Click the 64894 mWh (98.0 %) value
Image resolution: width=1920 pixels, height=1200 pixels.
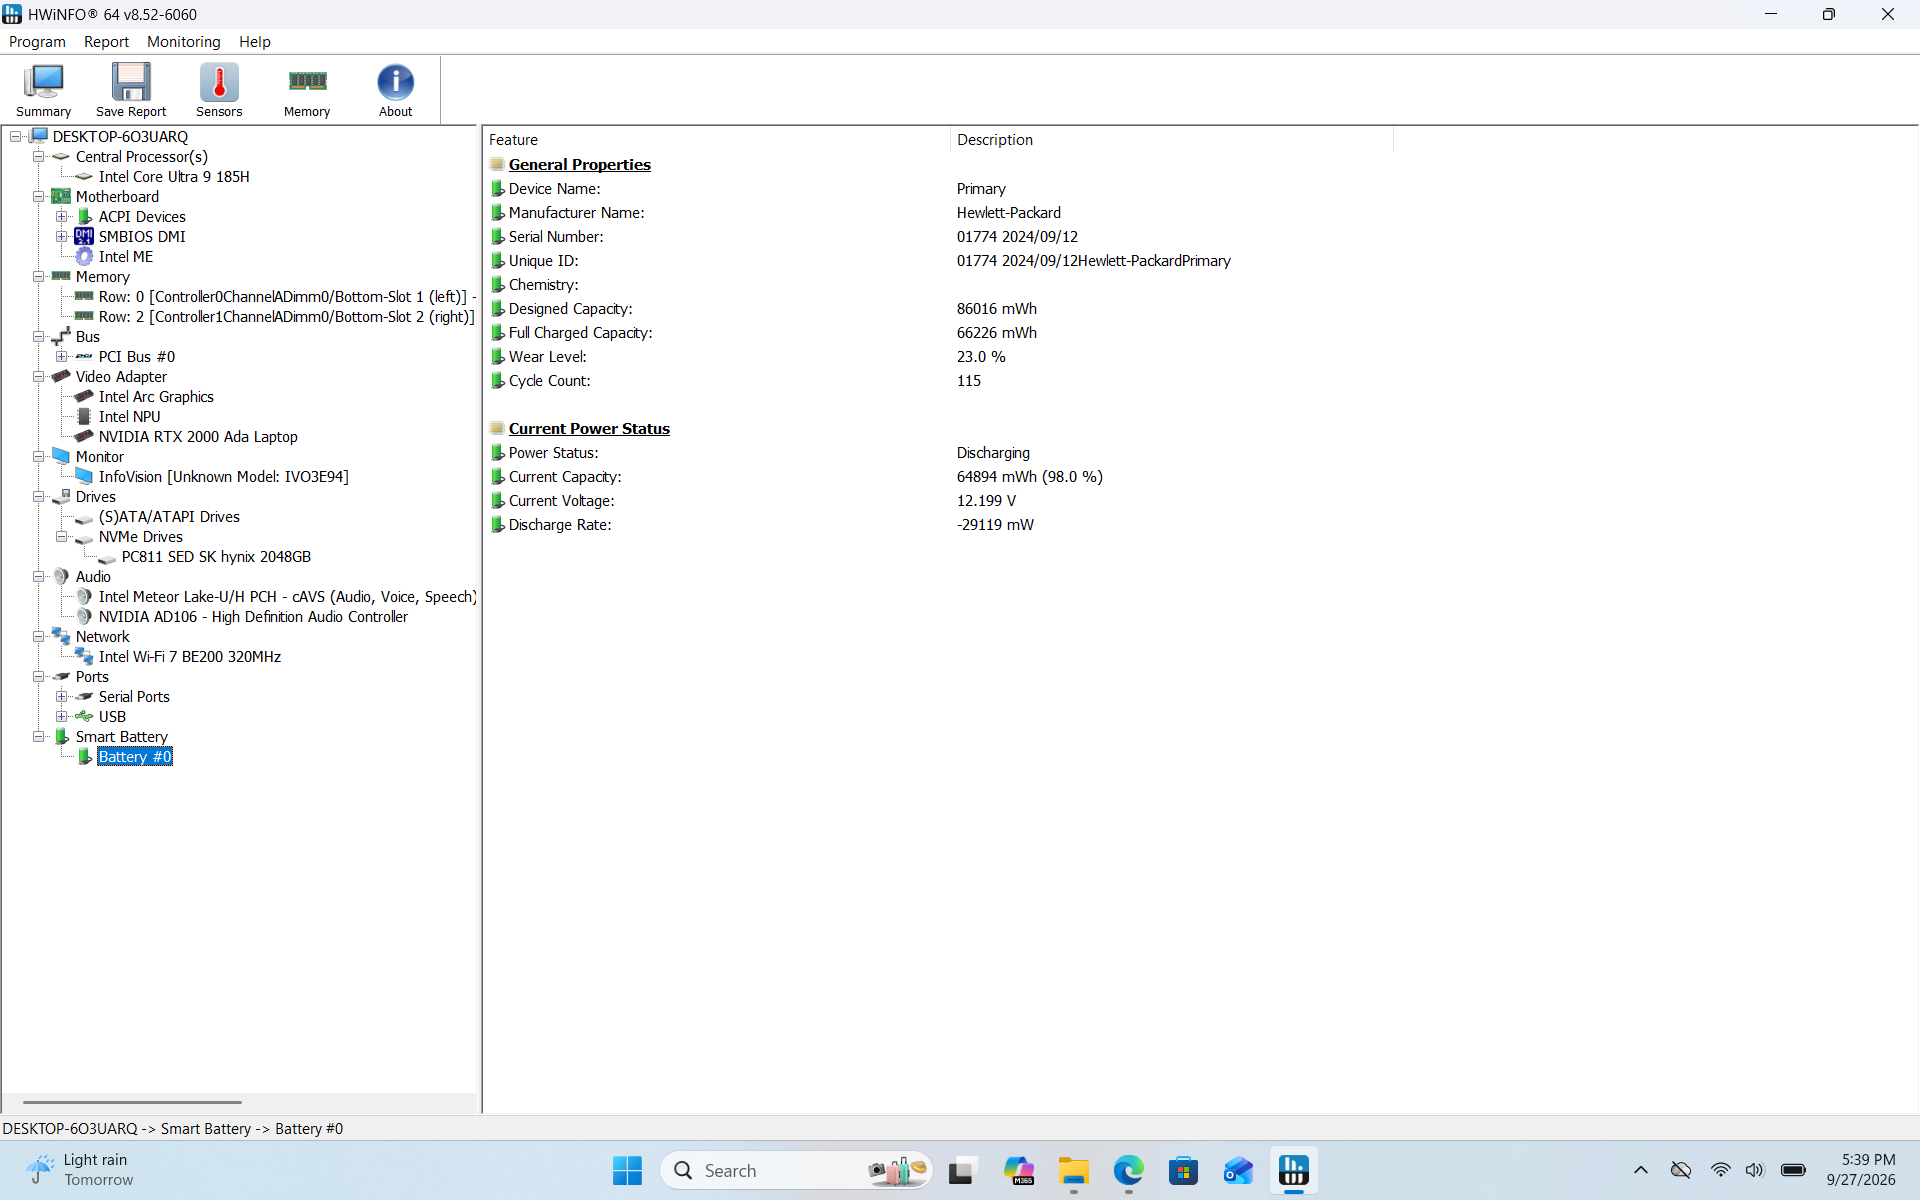tap(1029, 477)
